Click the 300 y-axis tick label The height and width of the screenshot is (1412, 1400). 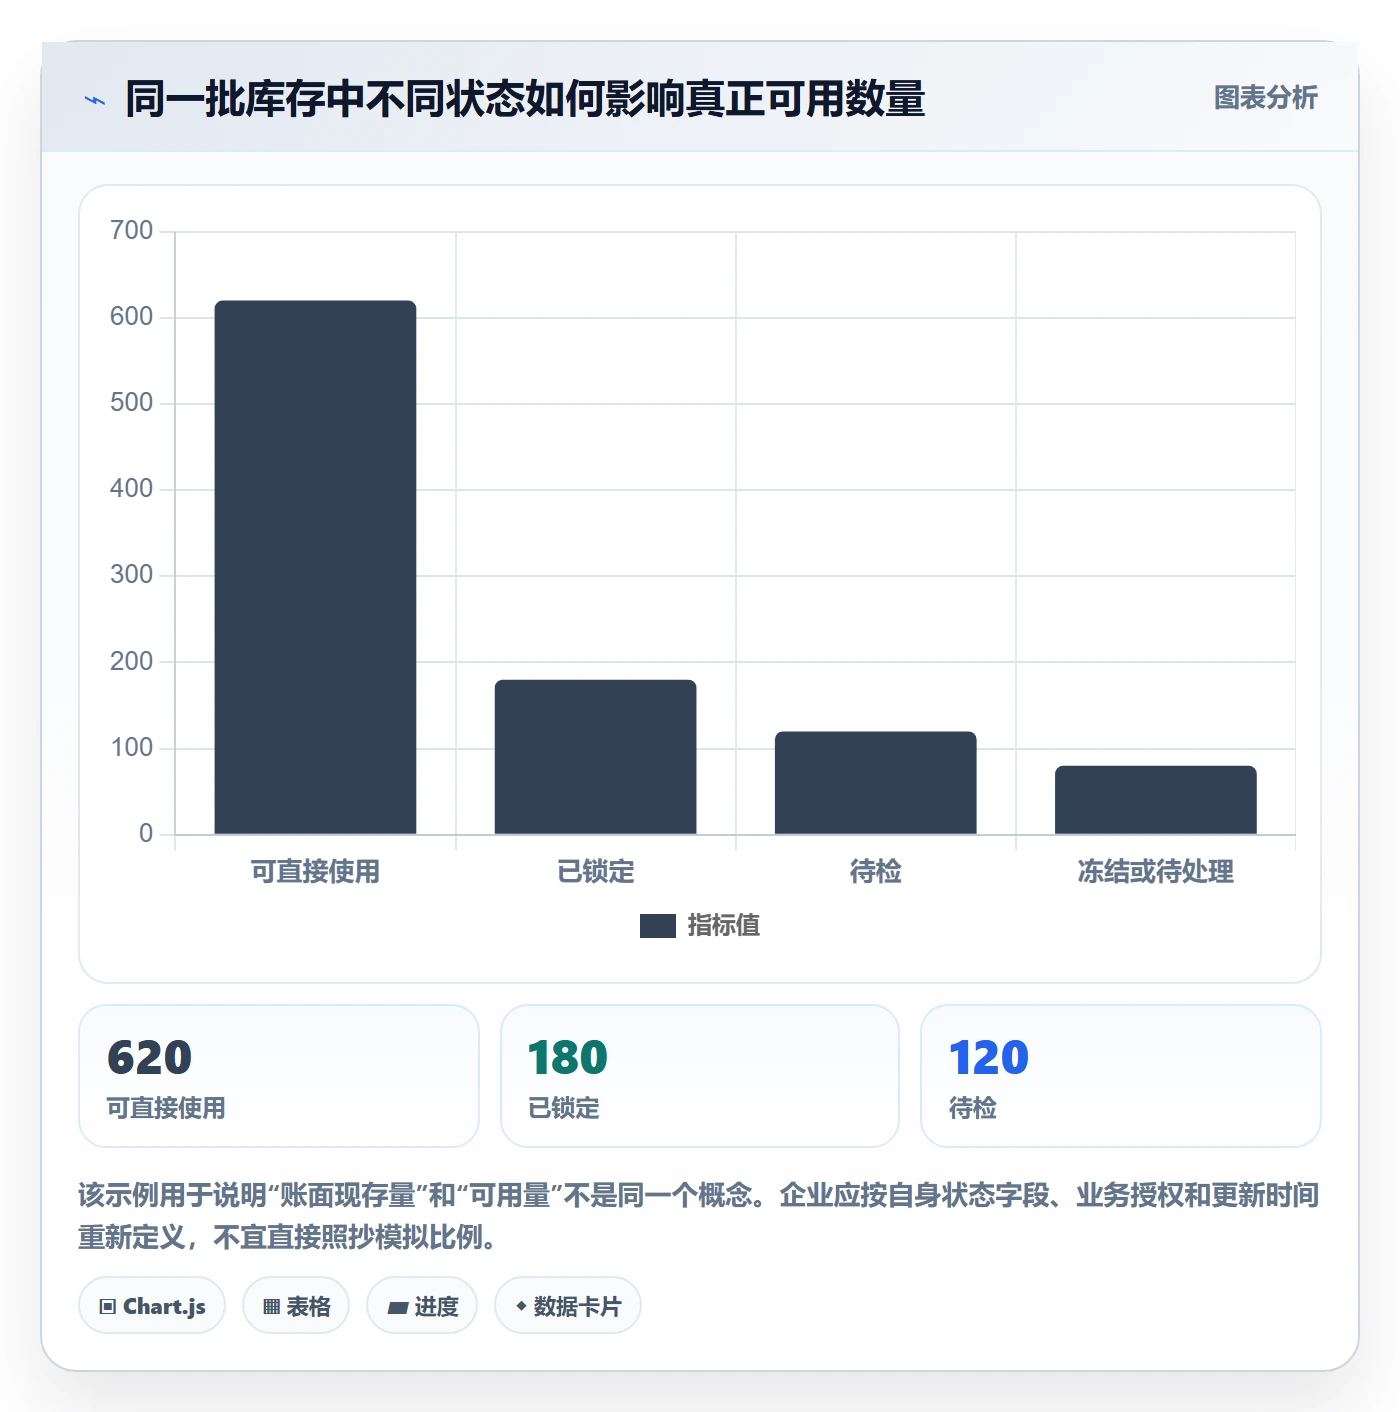(132, 575)
